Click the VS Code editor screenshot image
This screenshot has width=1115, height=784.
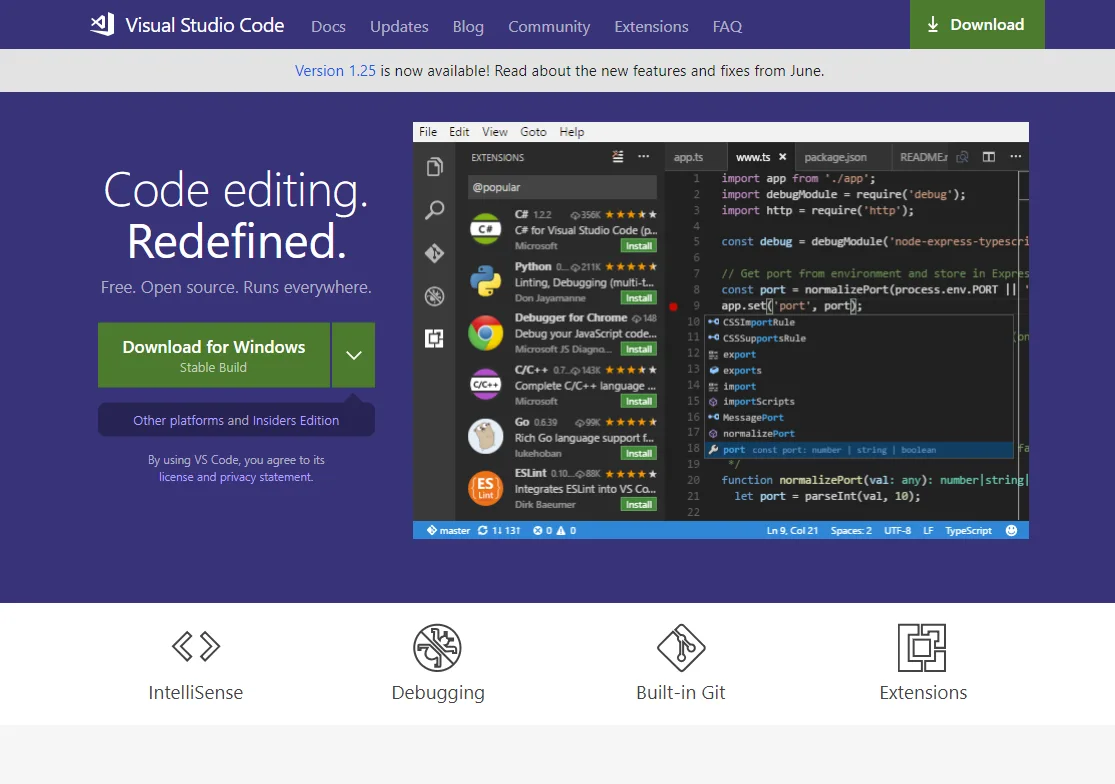(x=720, y=330)
